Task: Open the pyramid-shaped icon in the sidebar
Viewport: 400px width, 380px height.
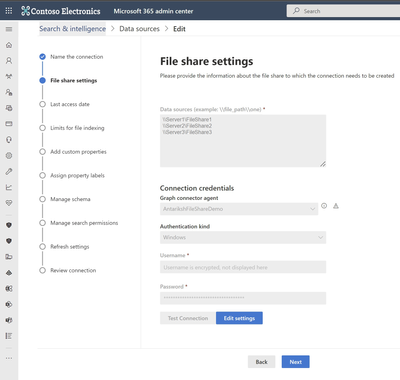Action: click(x=9, y=273)
